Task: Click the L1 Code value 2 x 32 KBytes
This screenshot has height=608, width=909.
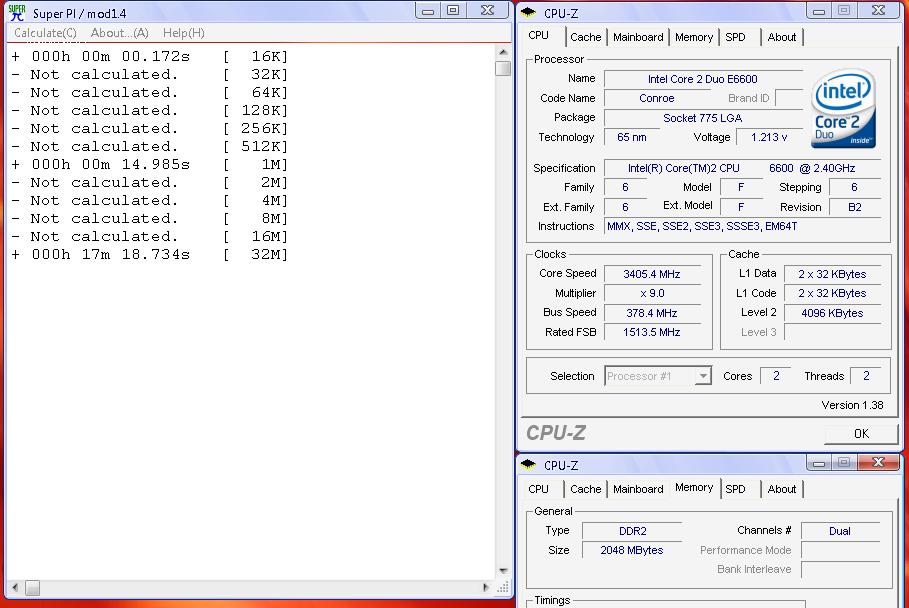Action: point(832,293)
